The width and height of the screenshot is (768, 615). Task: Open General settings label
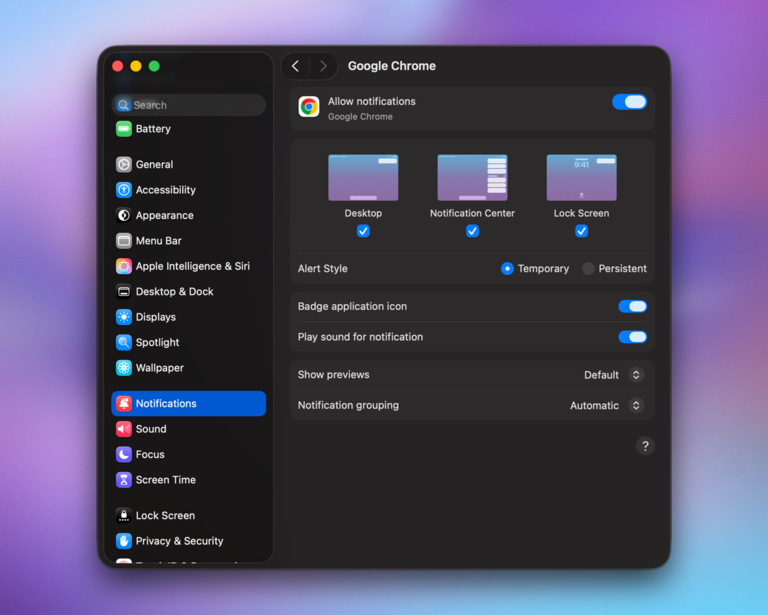[154, 165]
